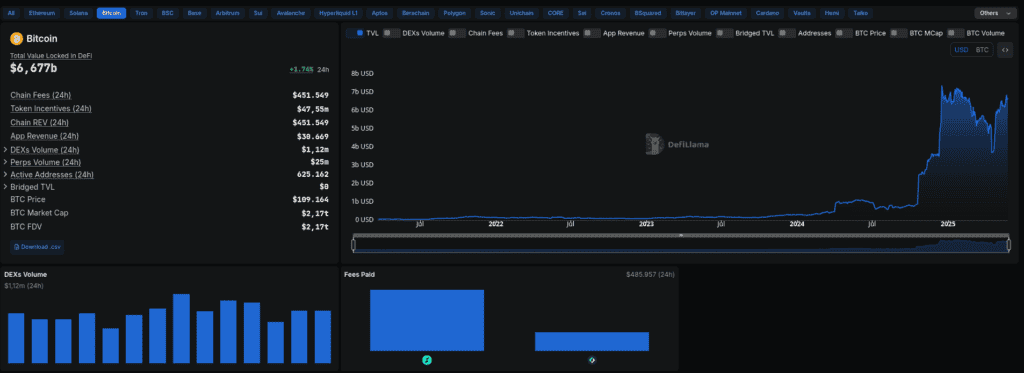
Task: Click the right handle of chart range slider
Action: coord(1009,245)
